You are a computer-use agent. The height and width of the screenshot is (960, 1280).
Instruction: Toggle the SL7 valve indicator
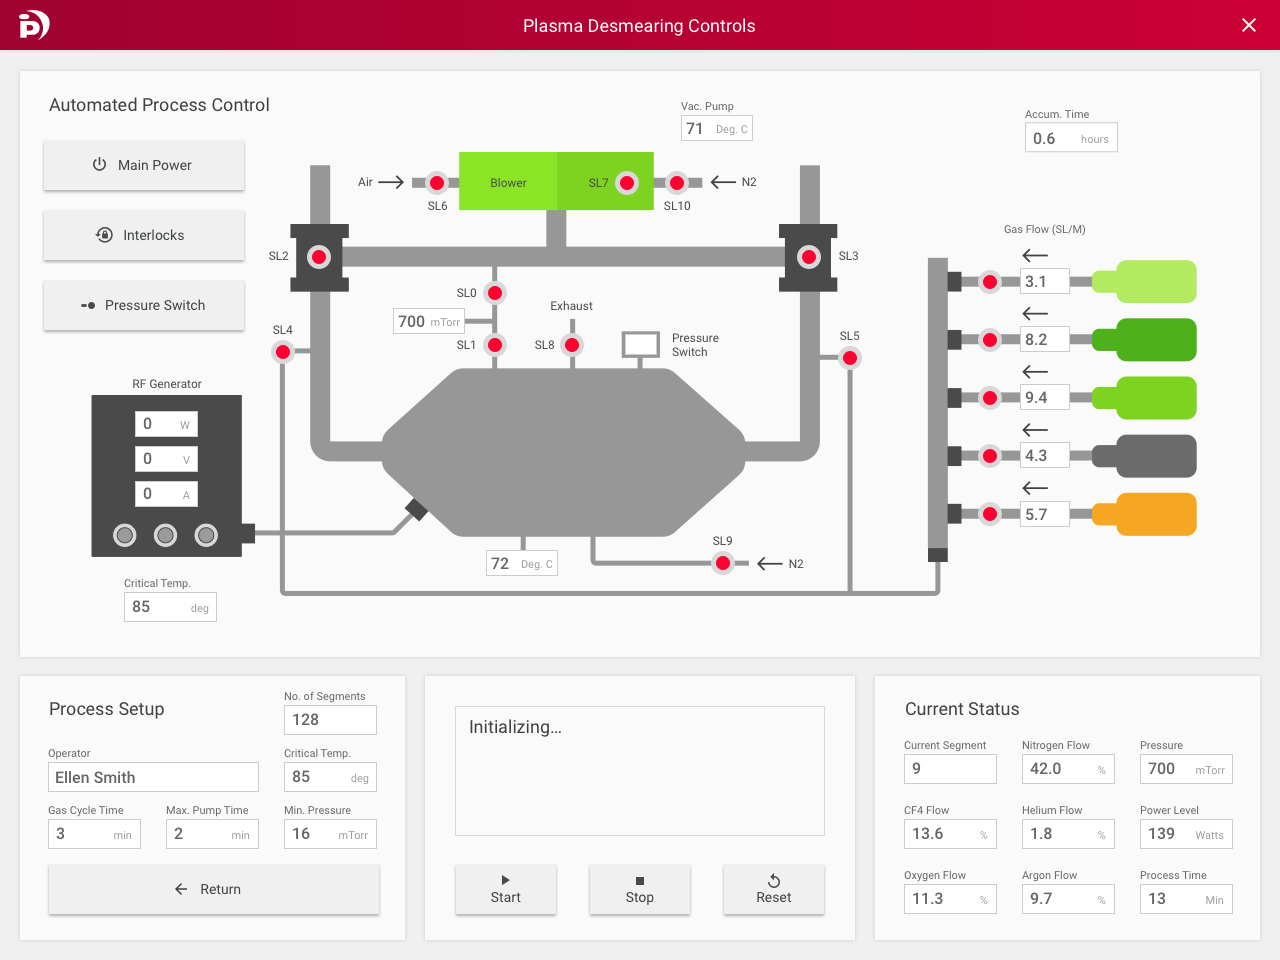coord(627,183)
